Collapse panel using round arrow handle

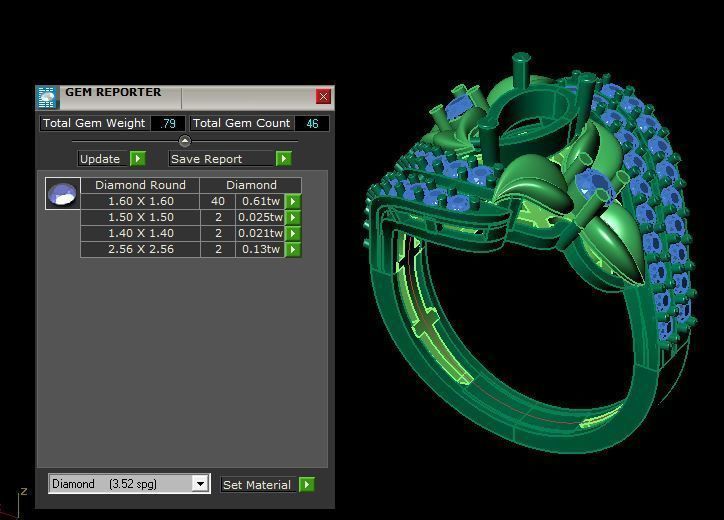(x=185, y=141)
